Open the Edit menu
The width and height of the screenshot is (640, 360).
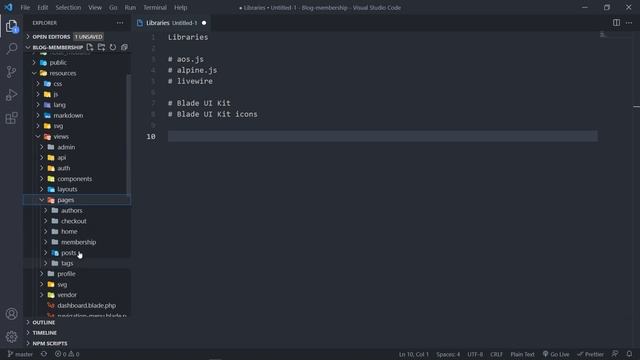point(42,7)
